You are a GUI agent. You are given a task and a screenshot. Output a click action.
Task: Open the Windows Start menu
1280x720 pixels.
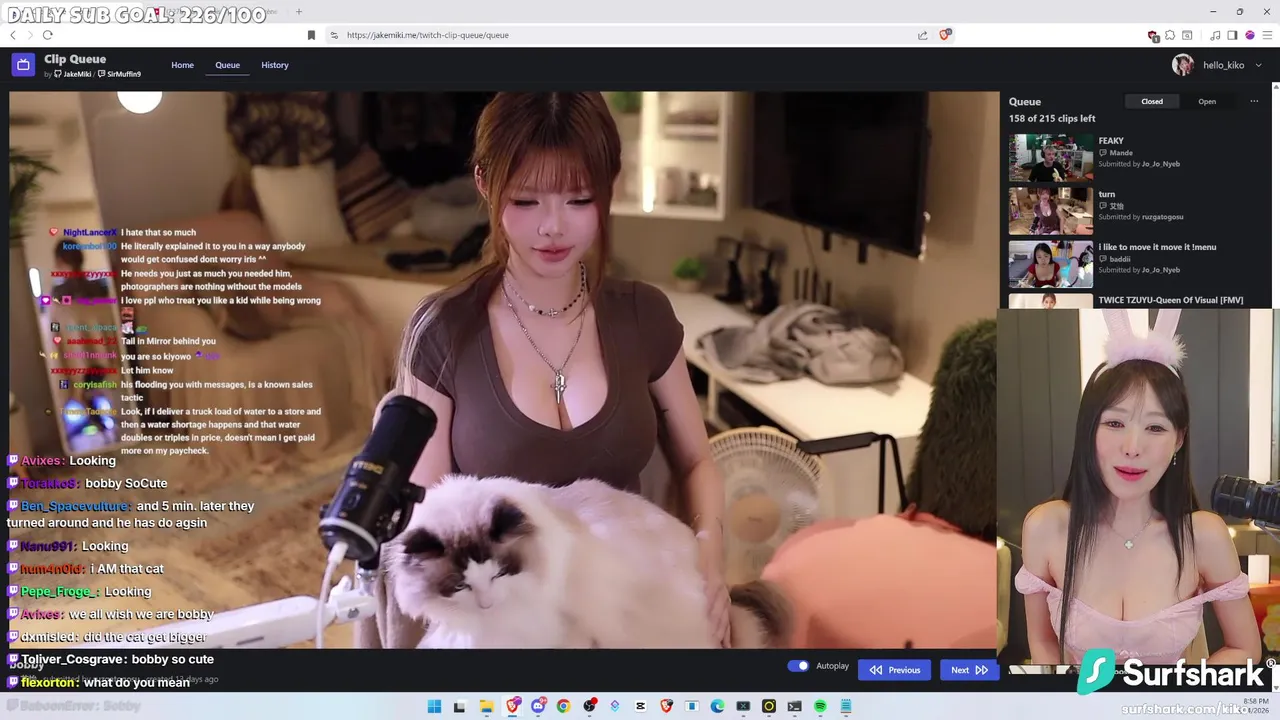click(x=434, y=706)
